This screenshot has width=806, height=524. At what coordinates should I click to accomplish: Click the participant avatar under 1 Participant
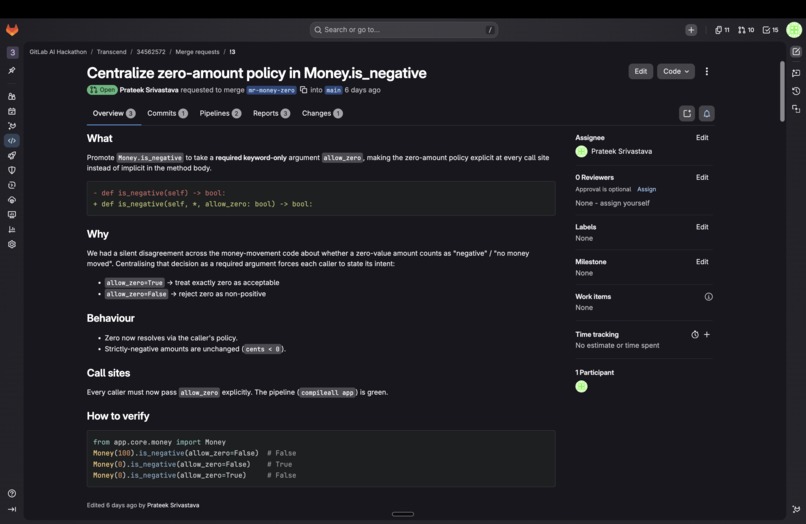point(581,387)
